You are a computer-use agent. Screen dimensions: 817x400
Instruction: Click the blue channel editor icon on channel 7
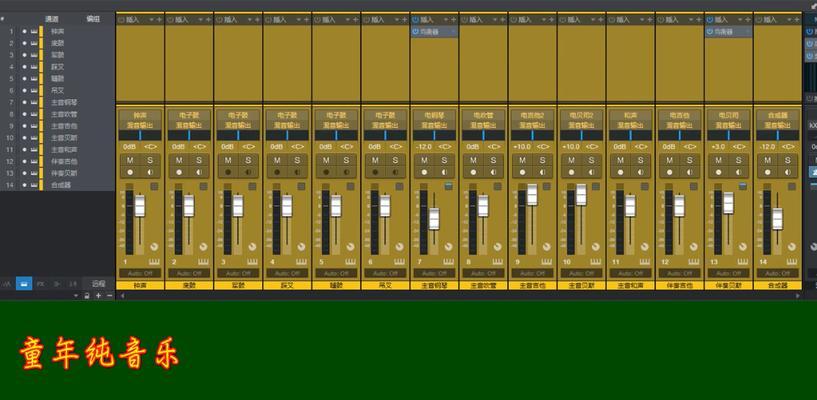(x=449, y=186)
